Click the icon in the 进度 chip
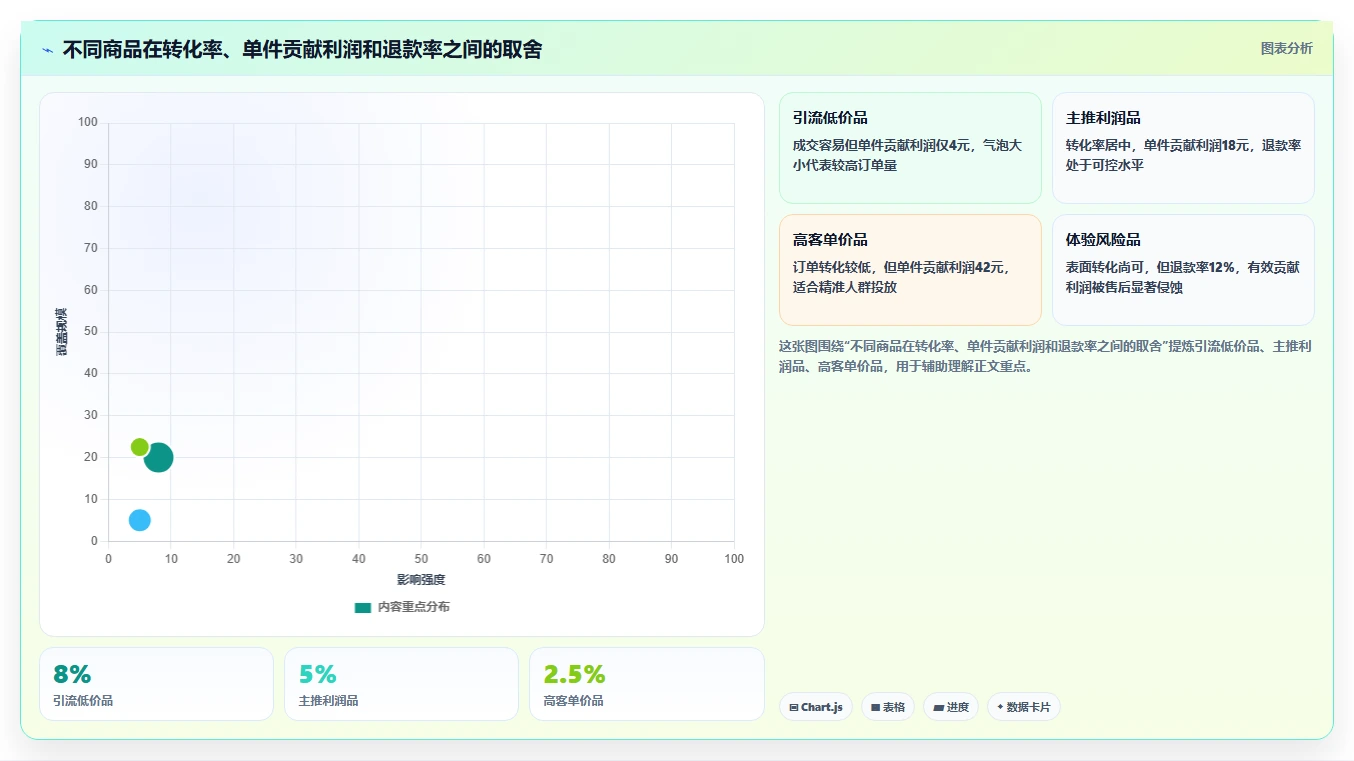The image size is (1354, 761). [938, 707]
